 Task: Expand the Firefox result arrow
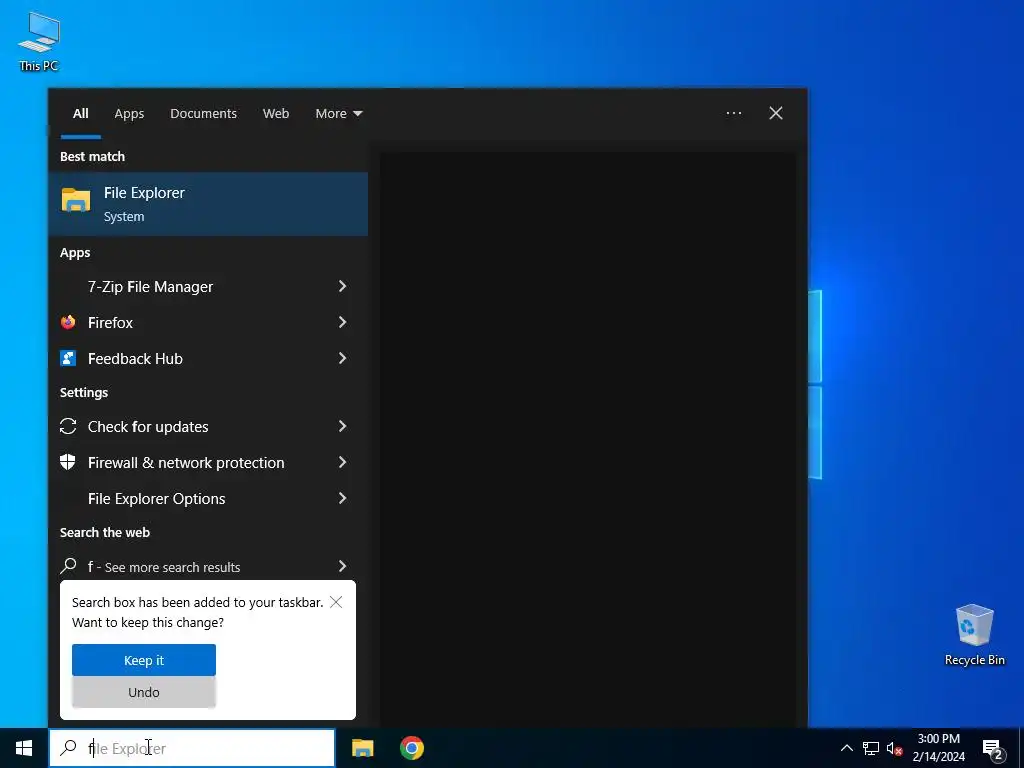342,322
